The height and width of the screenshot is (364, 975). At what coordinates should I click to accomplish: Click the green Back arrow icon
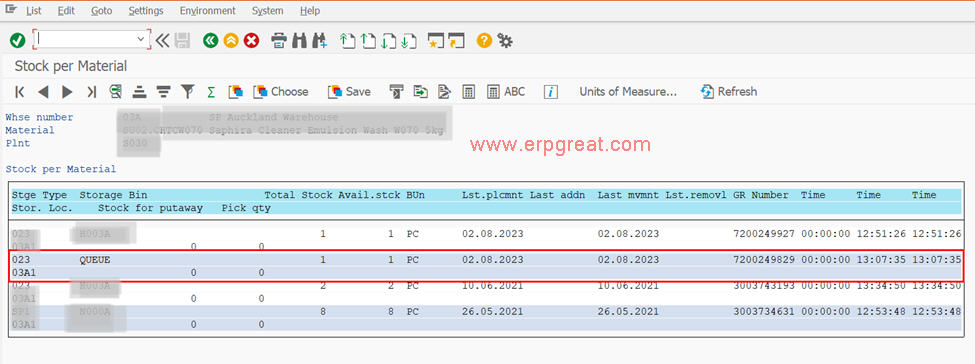211,41
